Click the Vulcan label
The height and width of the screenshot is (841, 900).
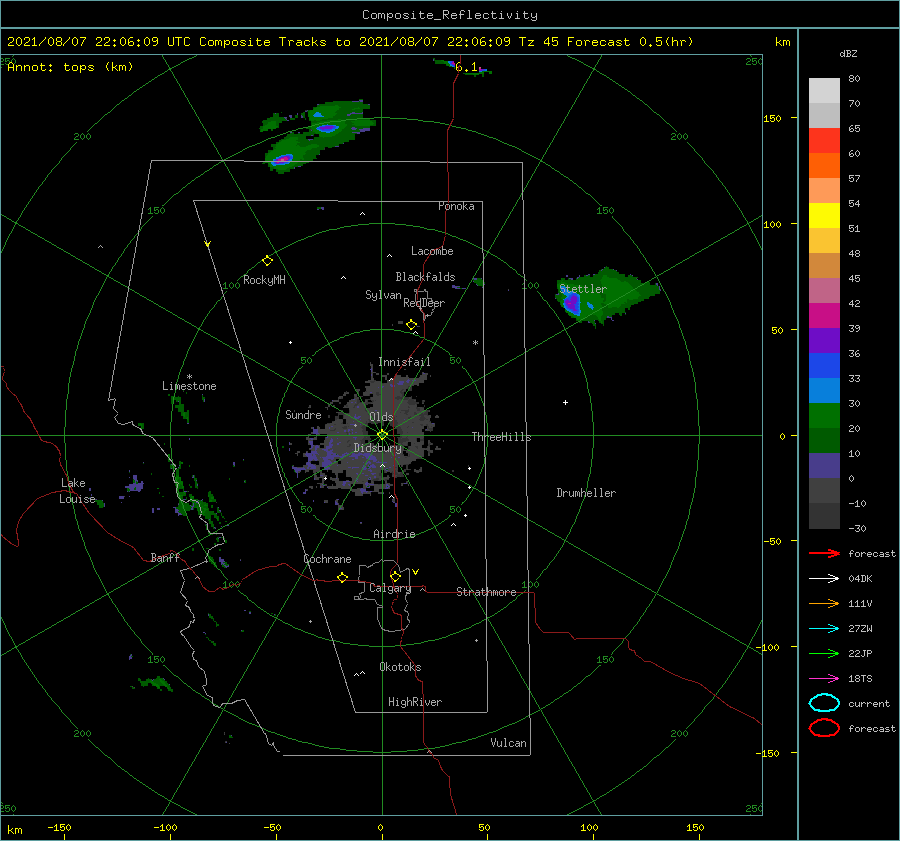(508, 743)
